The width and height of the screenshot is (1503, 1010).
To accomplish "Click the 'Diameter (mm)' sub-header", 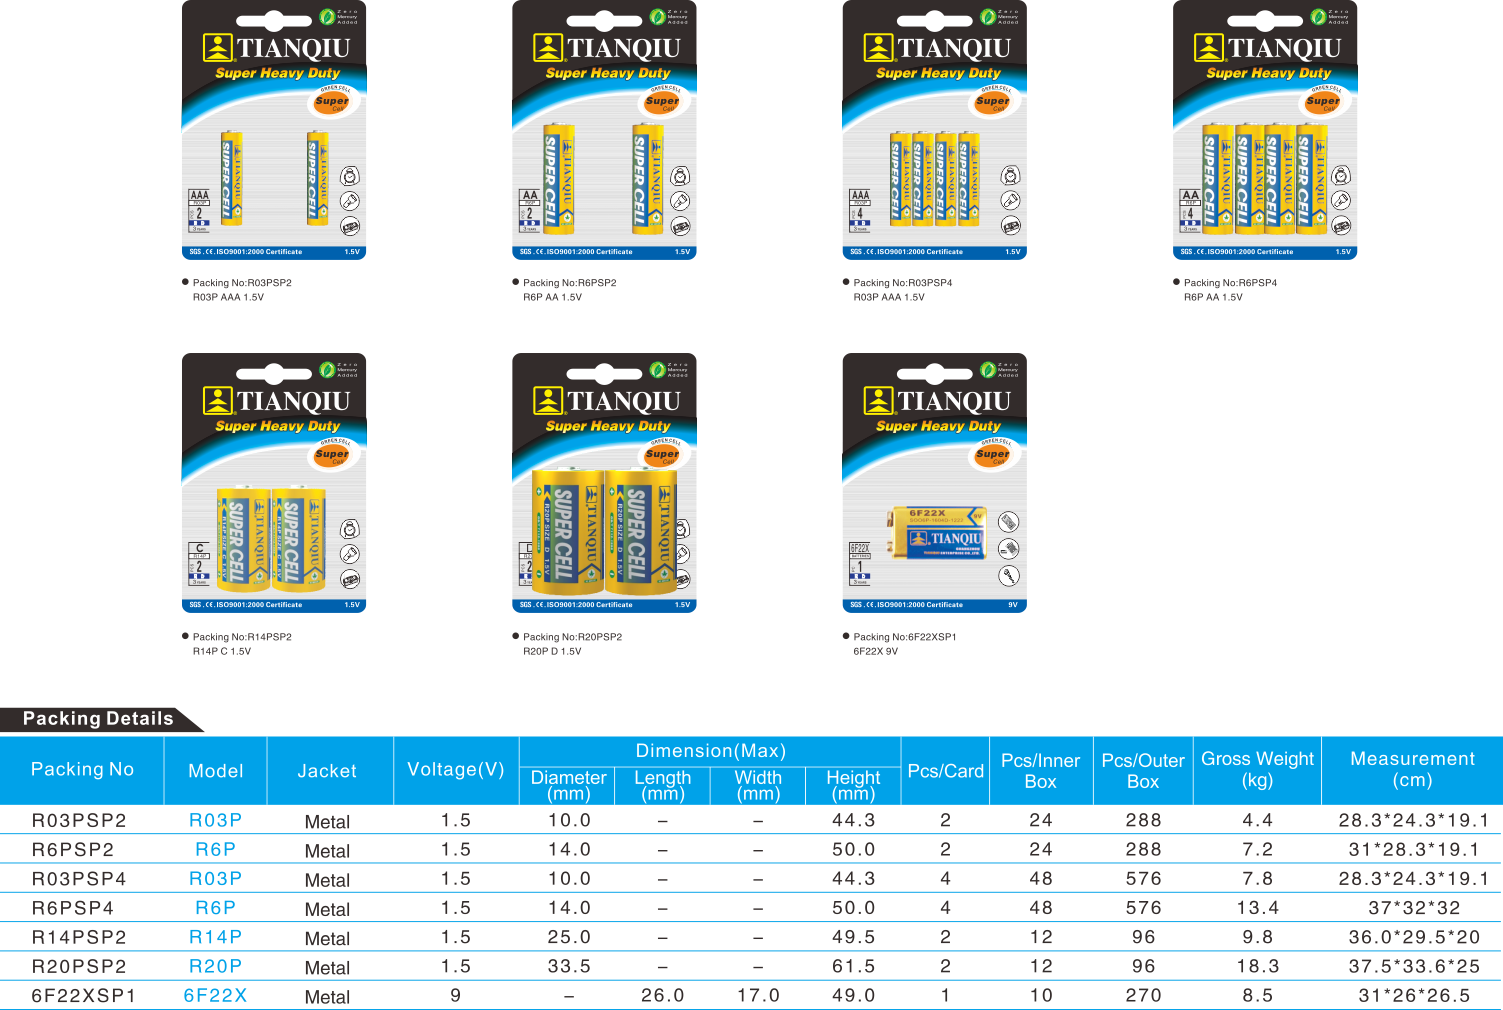I will [569, 785].
